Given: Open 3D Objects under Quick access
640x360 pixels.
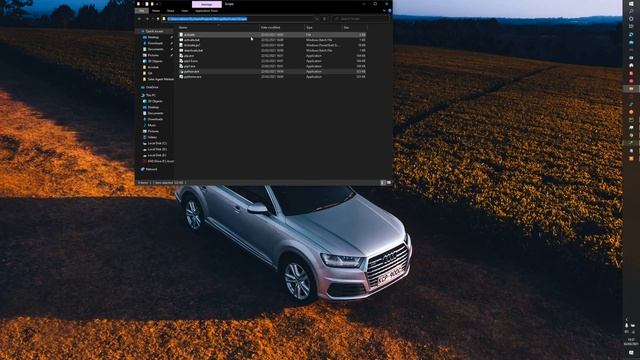Looking at the screenshot, I should tap(155, 61).
